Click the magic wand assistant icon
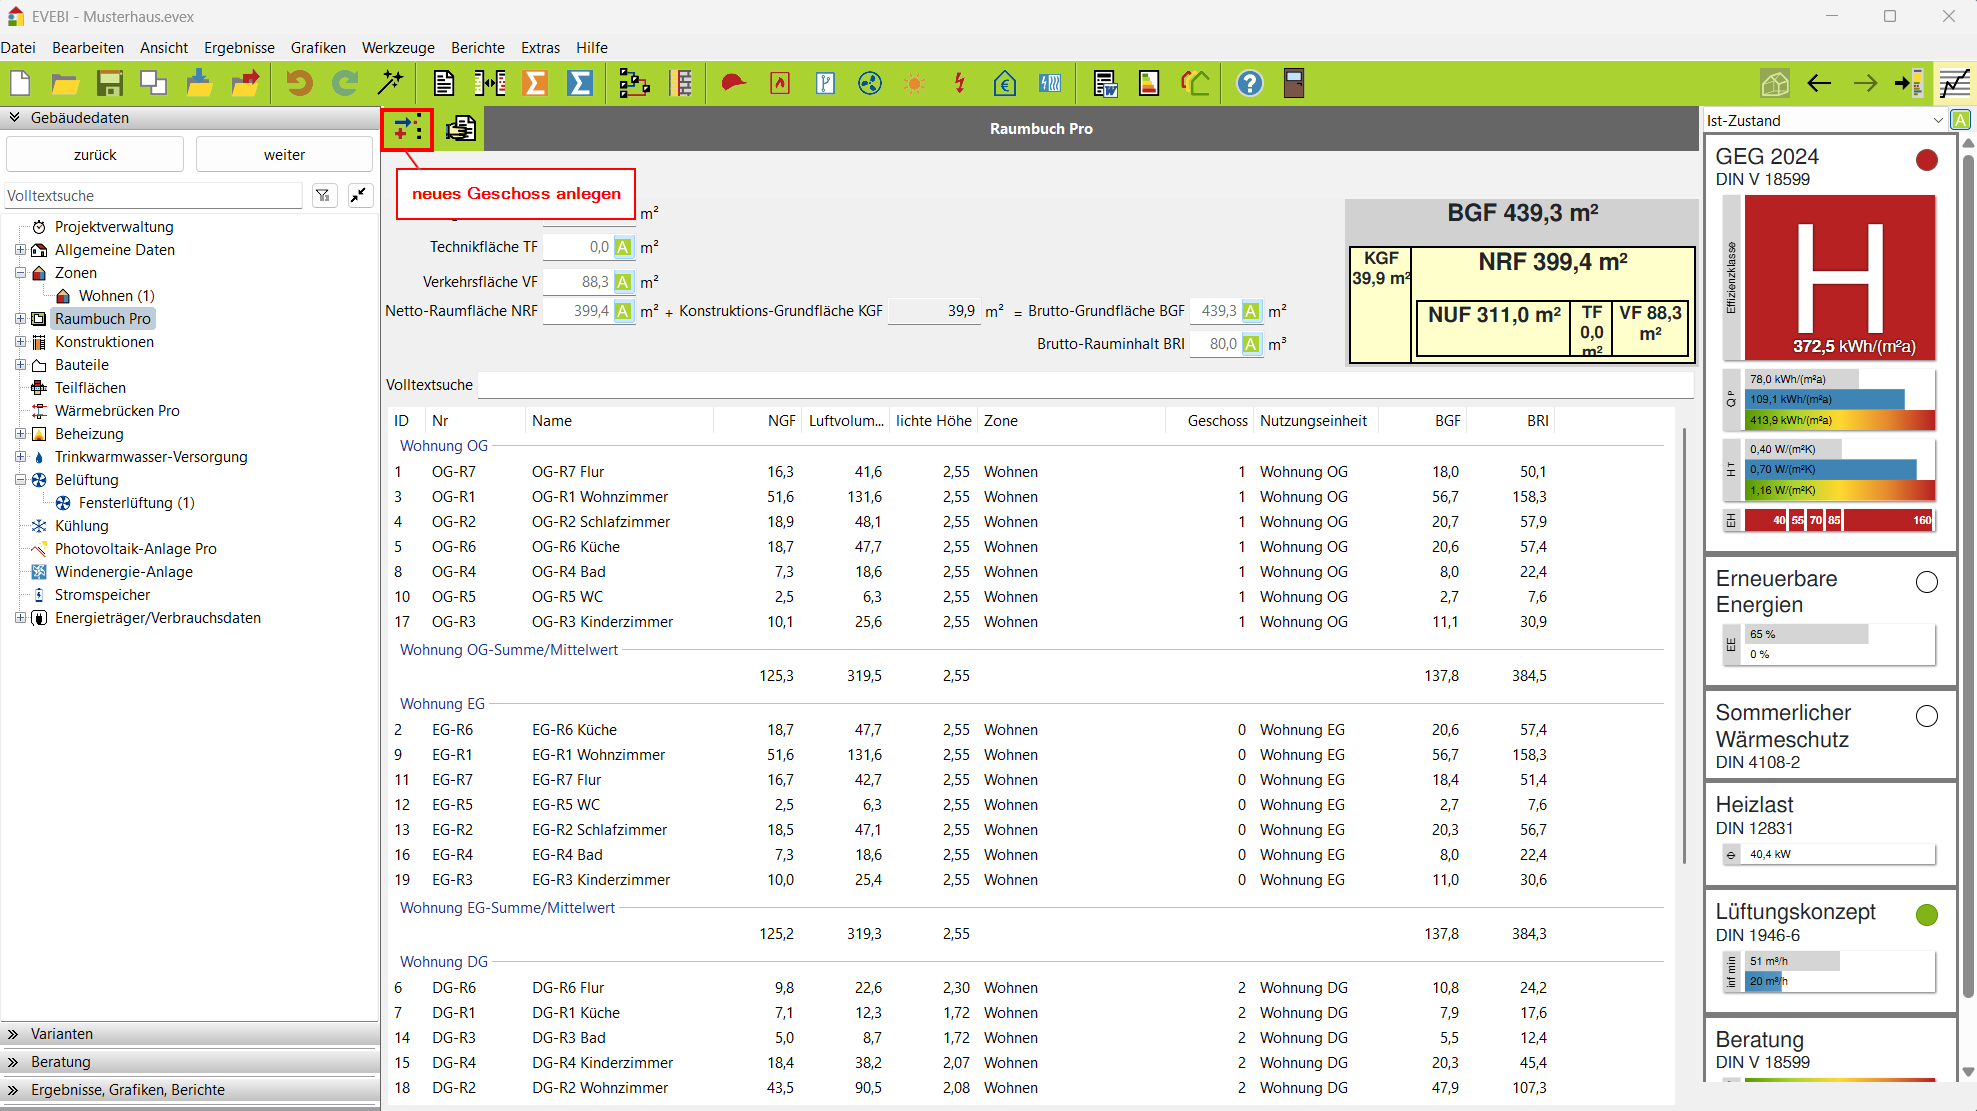 point(390,83)
